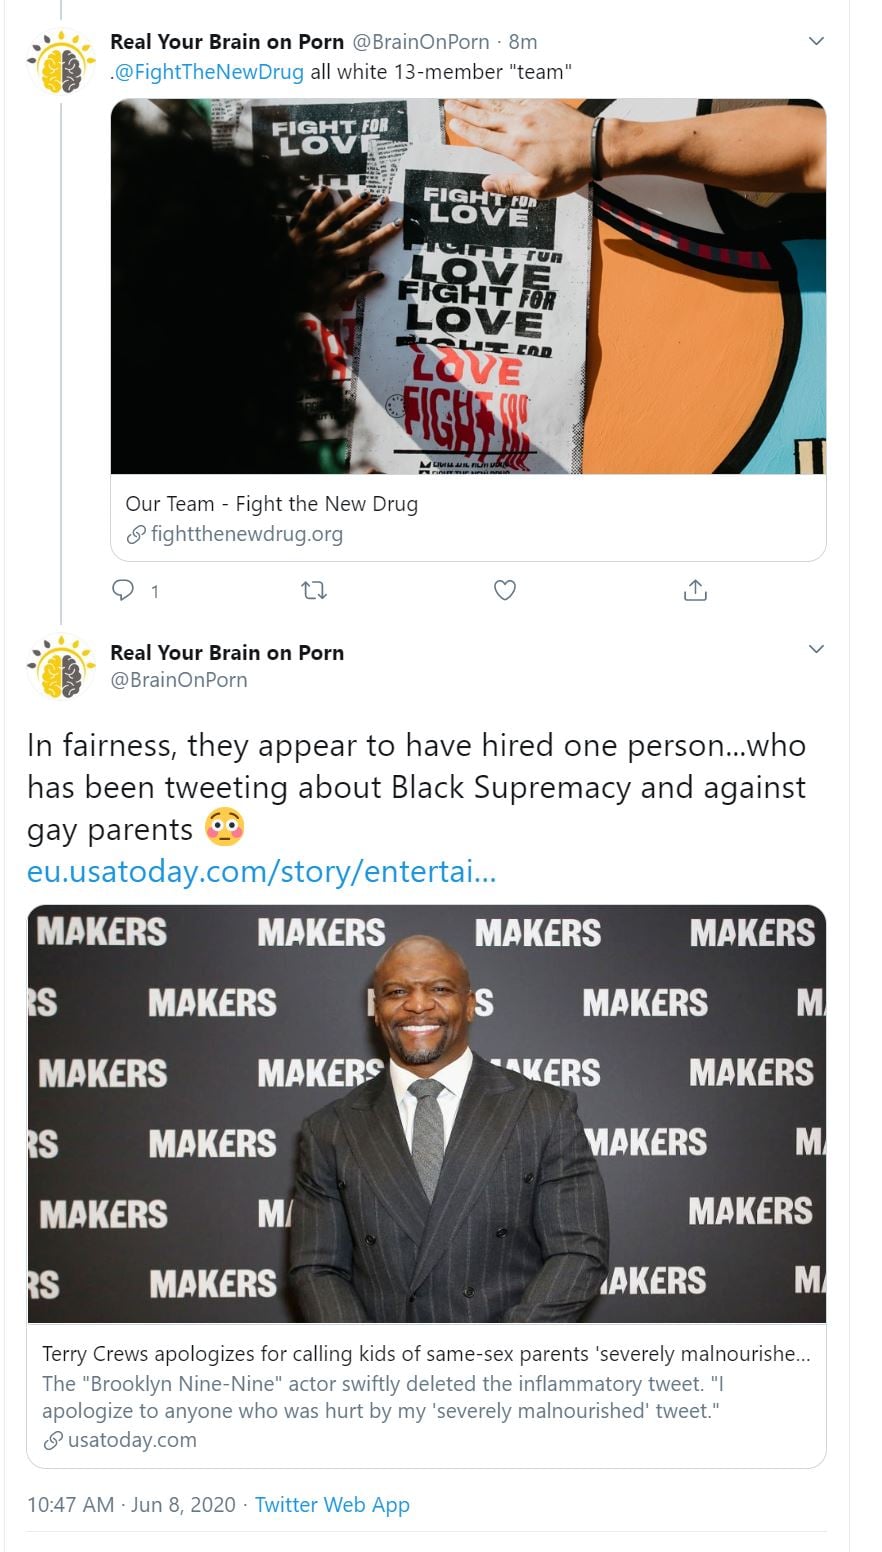Click 'Our Team - Fight the New Drug' title
The height and width of the screenshot is (1552, 882).
click(271, 504)
